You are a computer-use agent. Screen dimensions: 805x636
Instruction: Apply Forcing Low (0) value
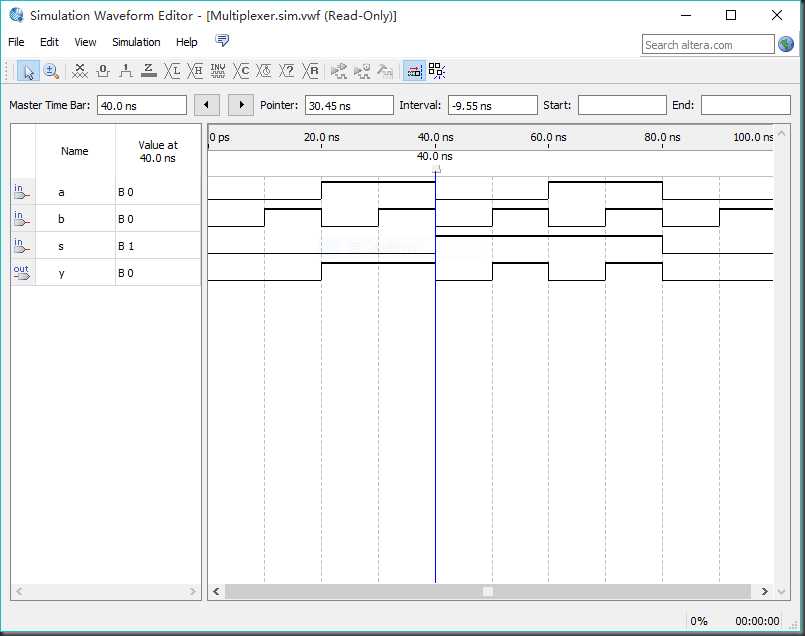coord(103,71)
